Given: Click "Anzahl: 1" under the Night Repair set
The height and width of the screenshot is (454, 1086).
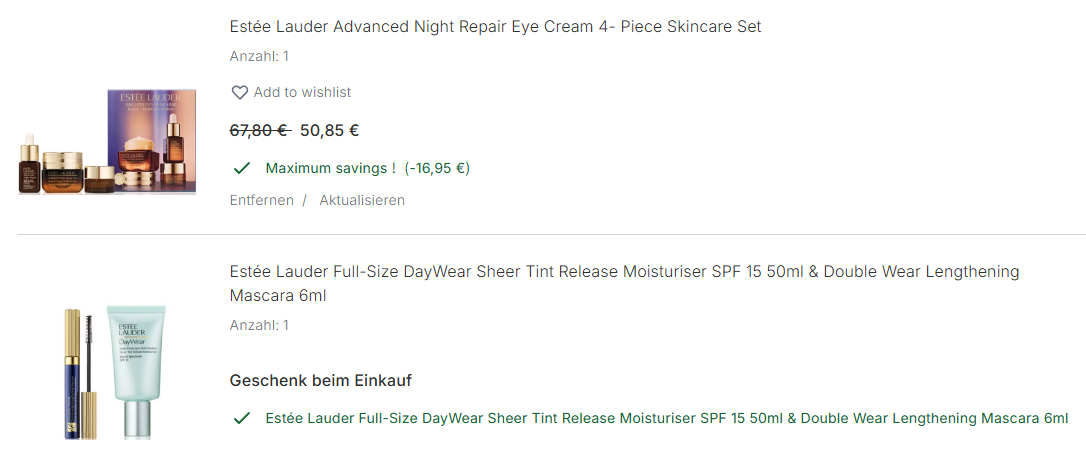Looking at the screenshot, I should (x=259, y=56).
